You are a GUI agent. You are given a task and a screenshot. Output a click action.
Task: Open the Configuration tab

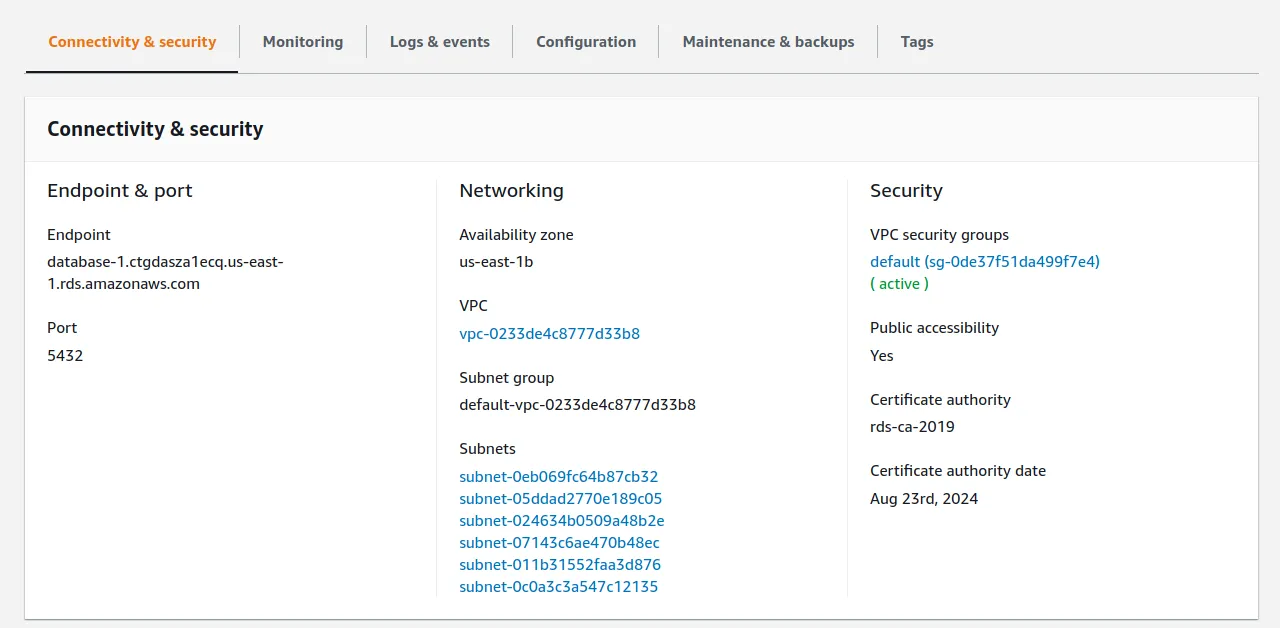pos(585,42)
